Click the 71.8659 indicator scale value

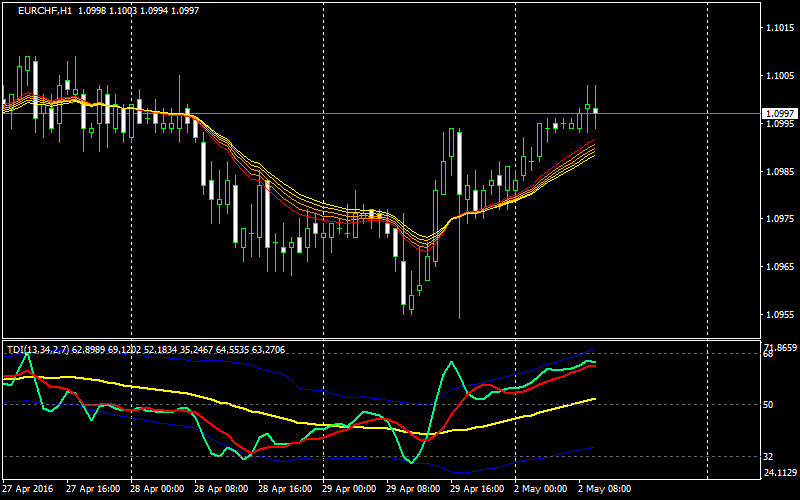click(x=780, y=347)
